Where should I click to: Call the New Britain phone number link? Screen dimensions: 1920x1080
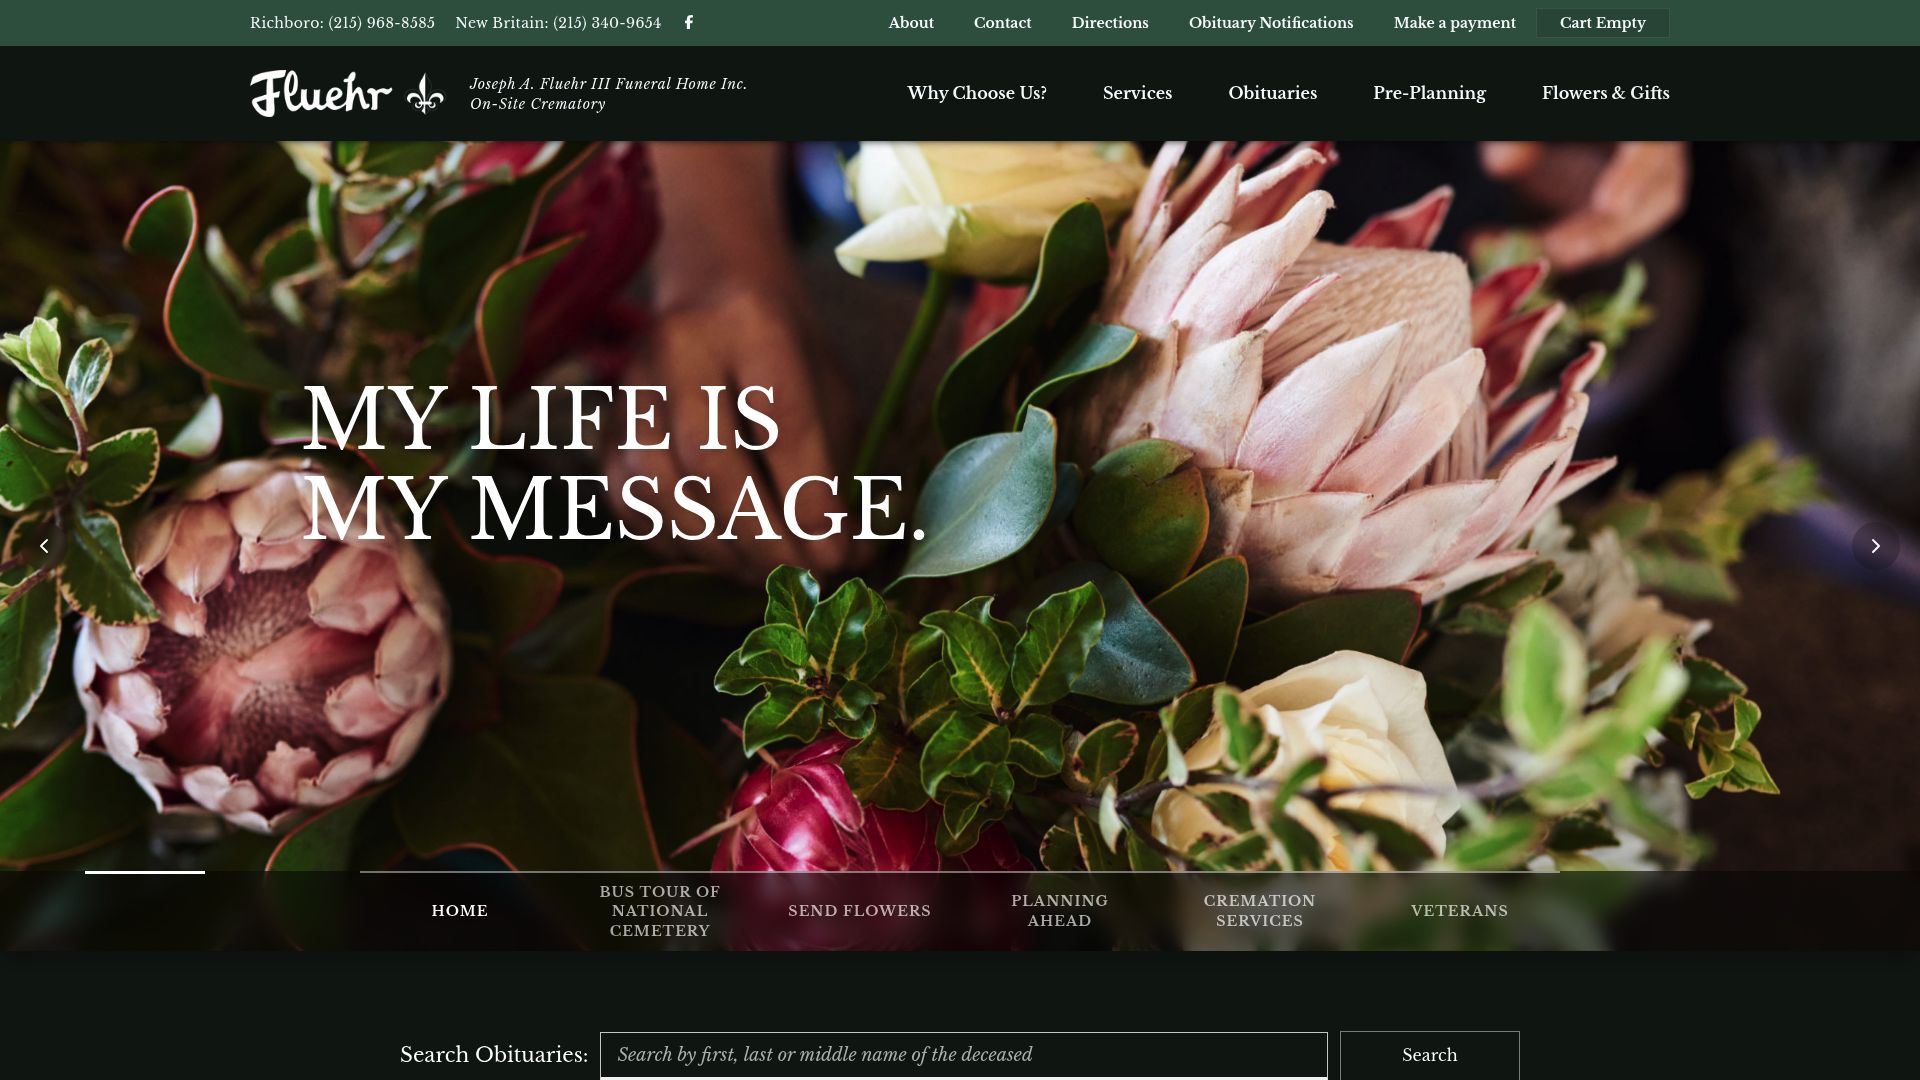pyautogui.click(x=557, y=21)
